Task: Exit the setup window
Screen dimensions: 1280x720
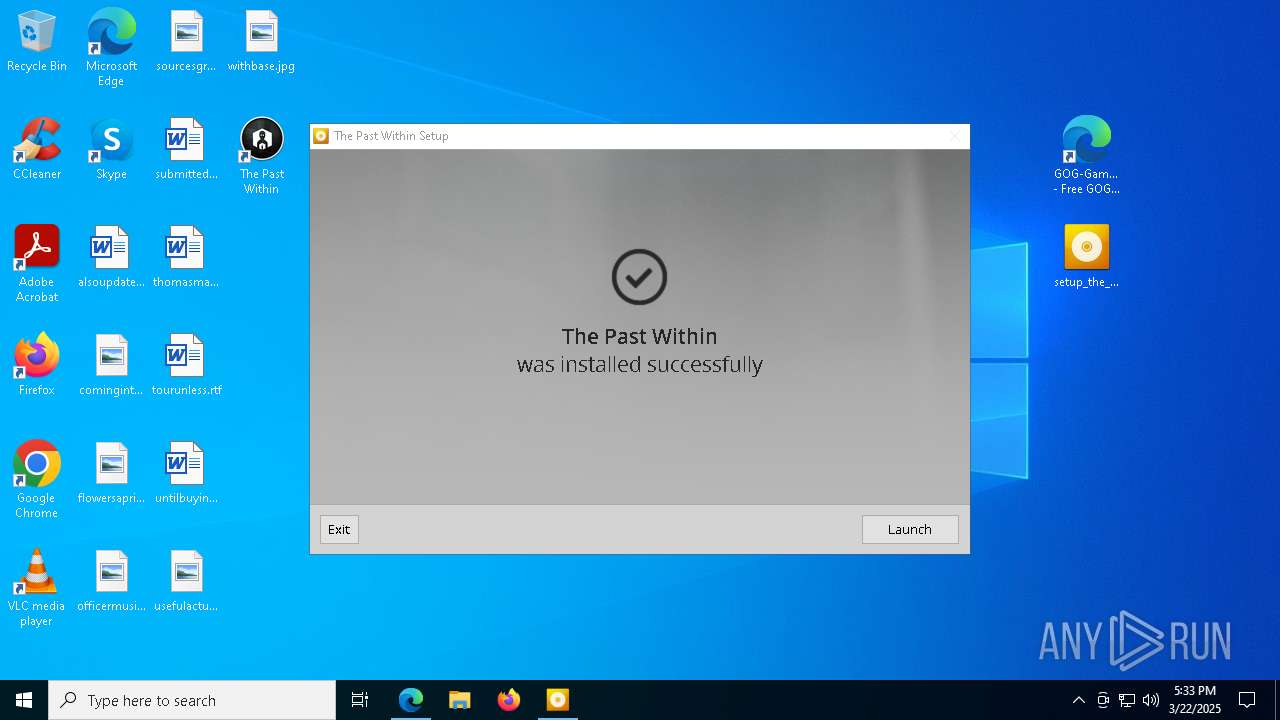Action: [339, 529]
